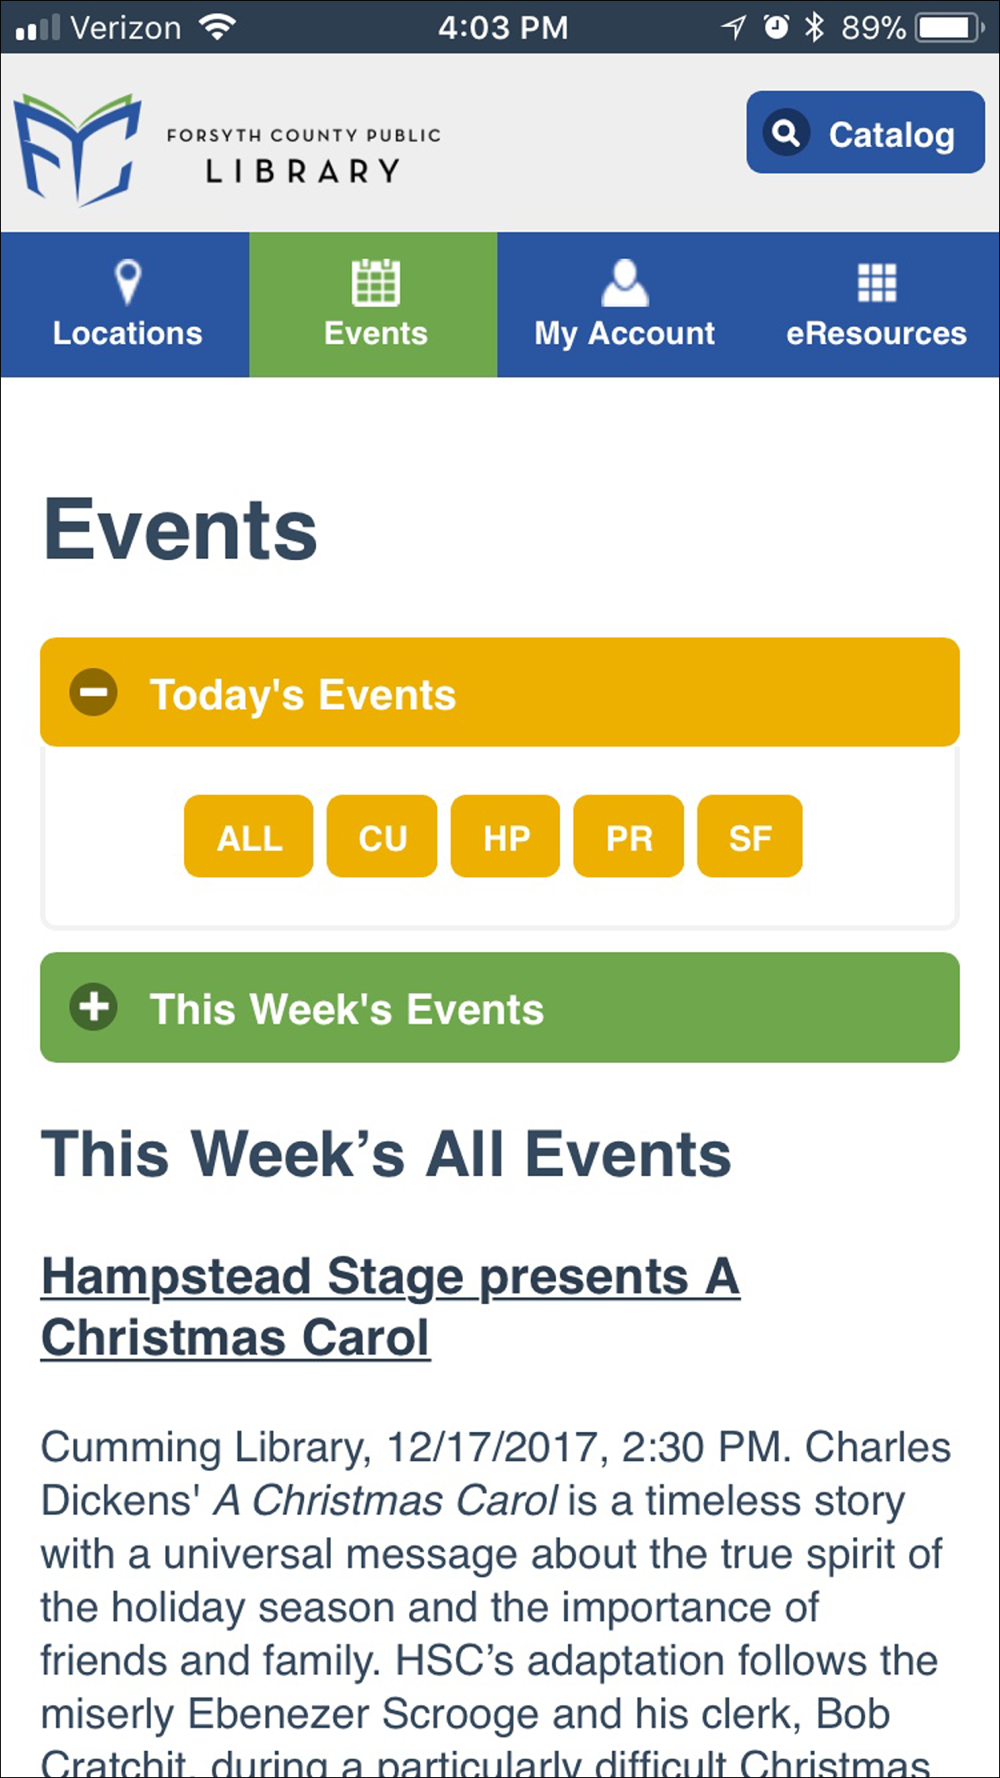Click the minus icon beside Today's Events
The width and height of the screenshot is (1000, 1778).
[x=94, y=692]
